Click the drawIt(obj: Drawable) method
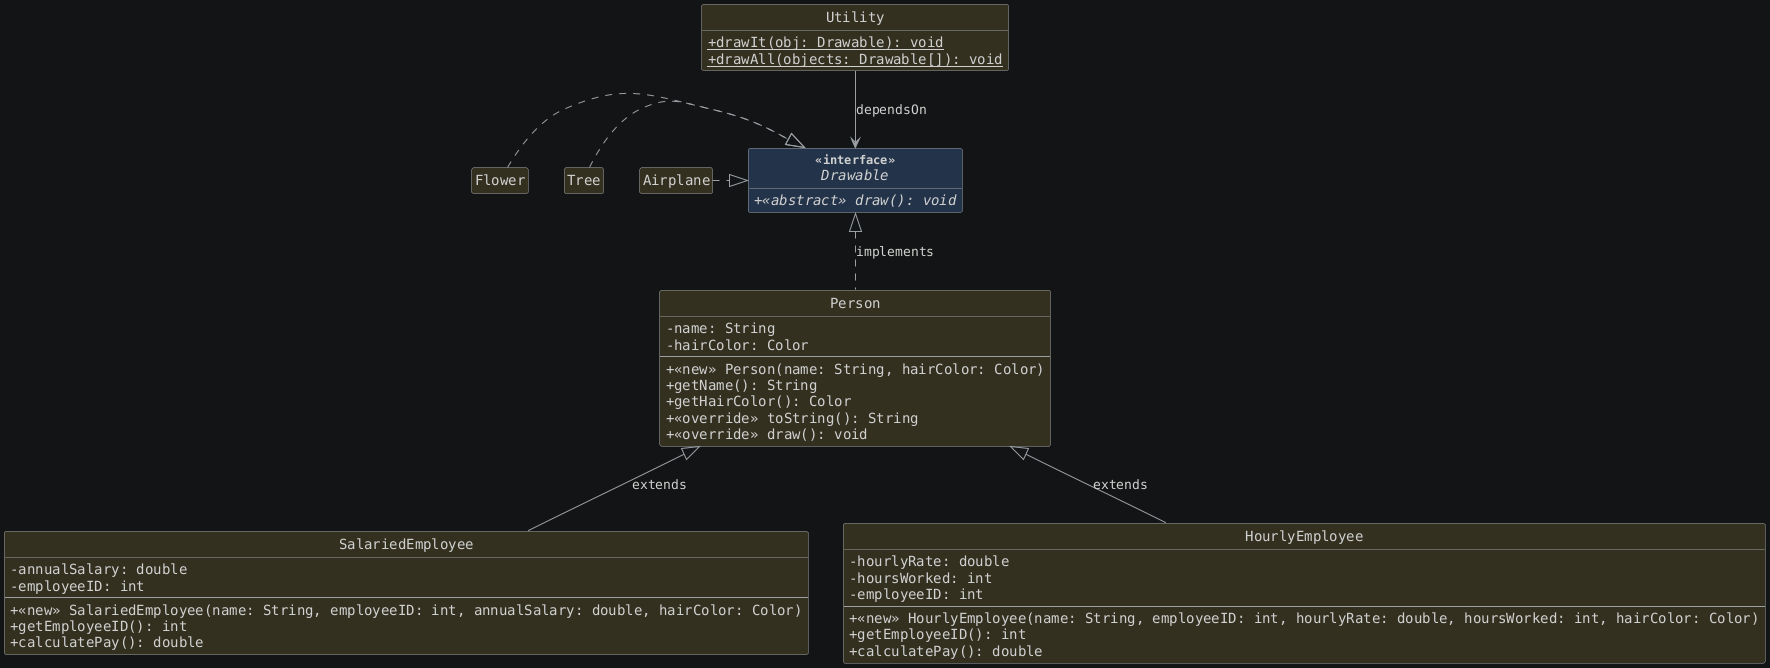Image resolution: width=1770 pixels, height=668 pixels. point(825,42)
